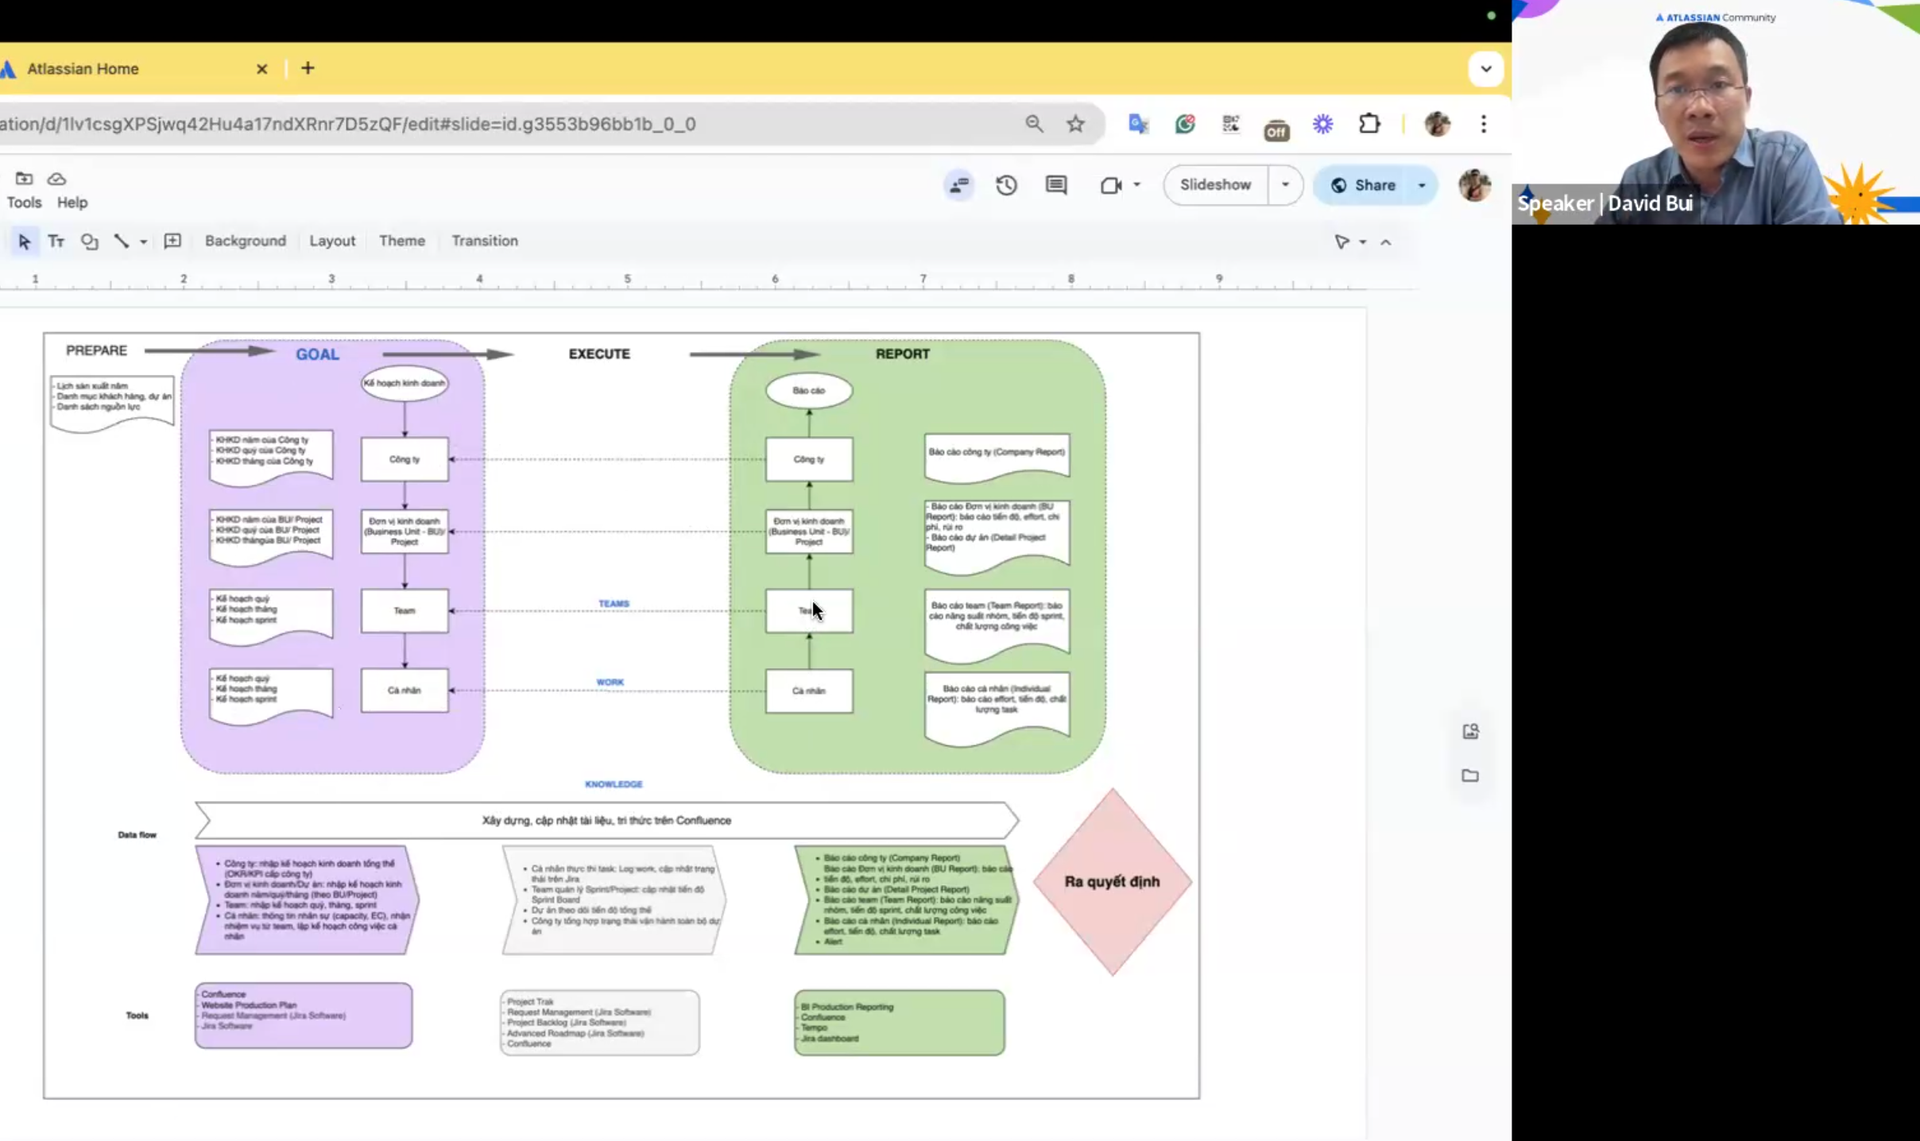Open the Chrome profile avatar
The width and height of the screenshot is (1920, 1141).
(1437, 124)
